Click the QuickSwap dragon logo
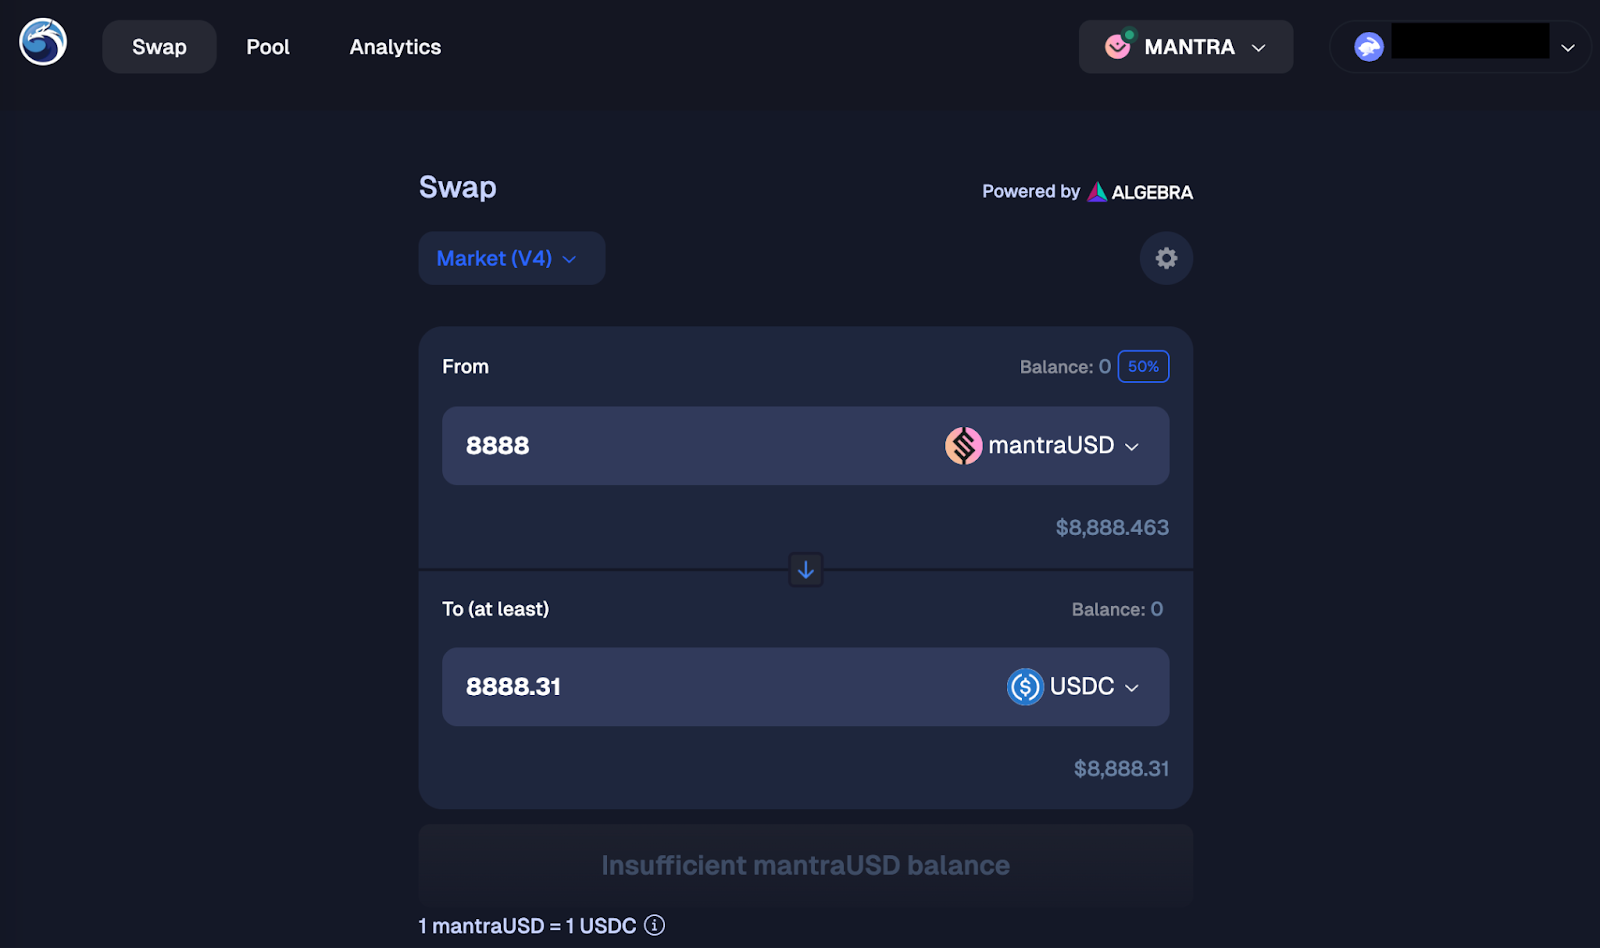Image resolution: width=1600 pixels, height=948 pixels. coord(43,42)
